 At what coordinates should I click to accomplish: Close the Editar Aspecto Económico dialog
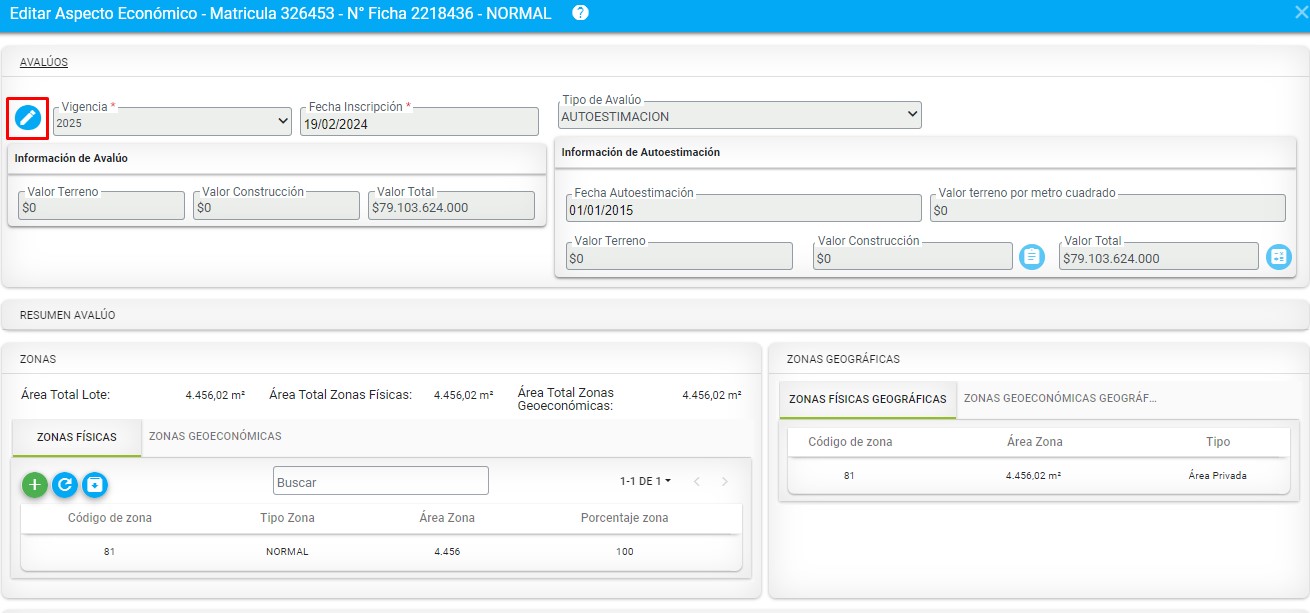[x=1300, y=14]
